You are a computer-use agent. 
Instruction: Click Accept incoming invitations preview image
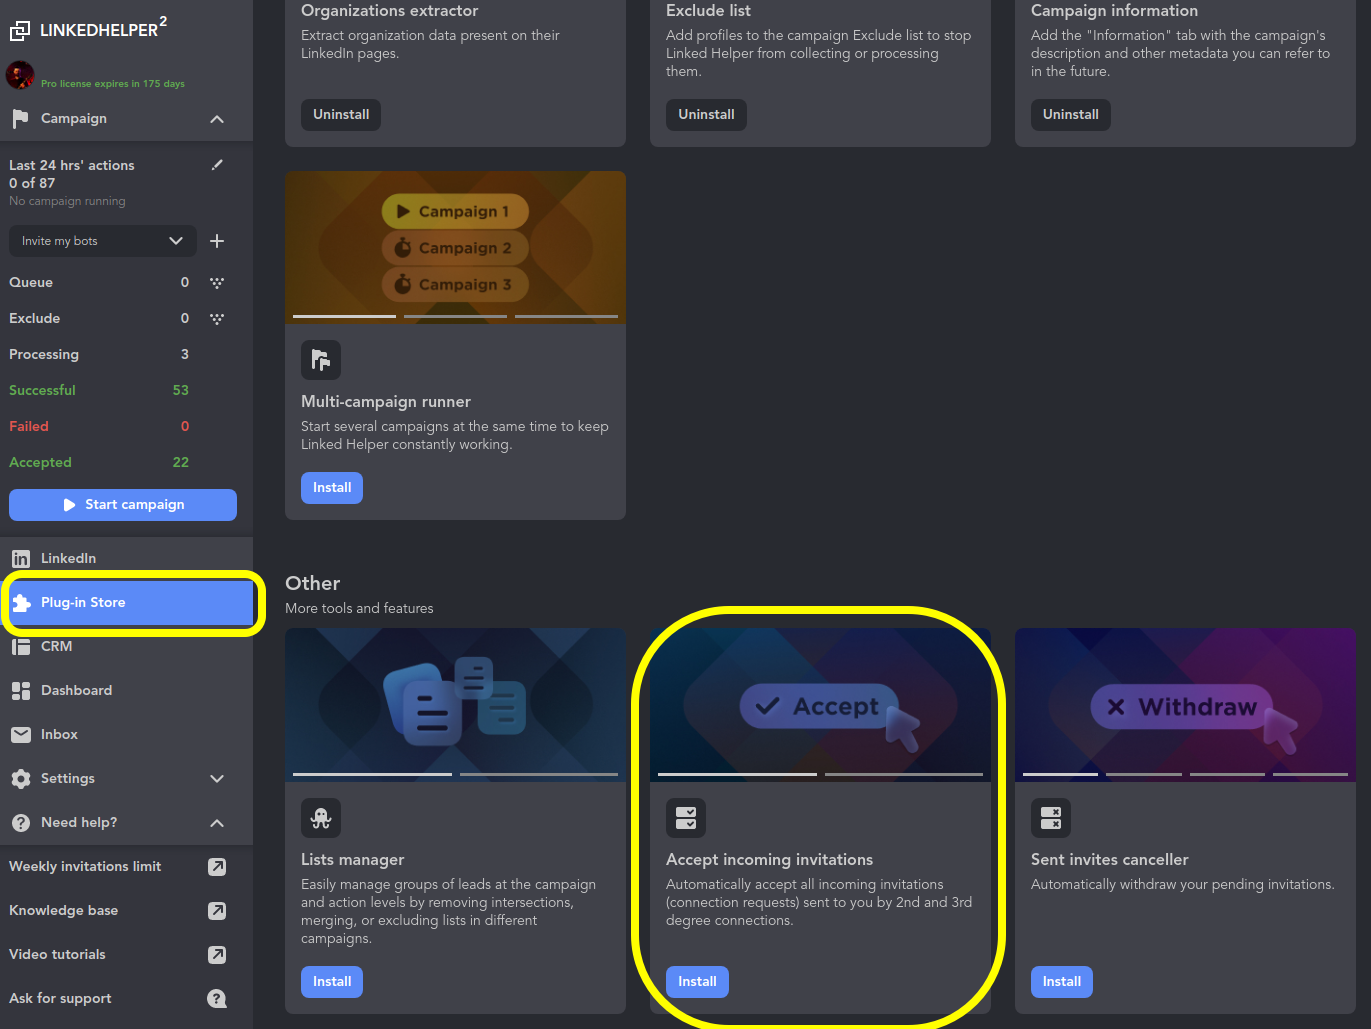pos(820,704)
